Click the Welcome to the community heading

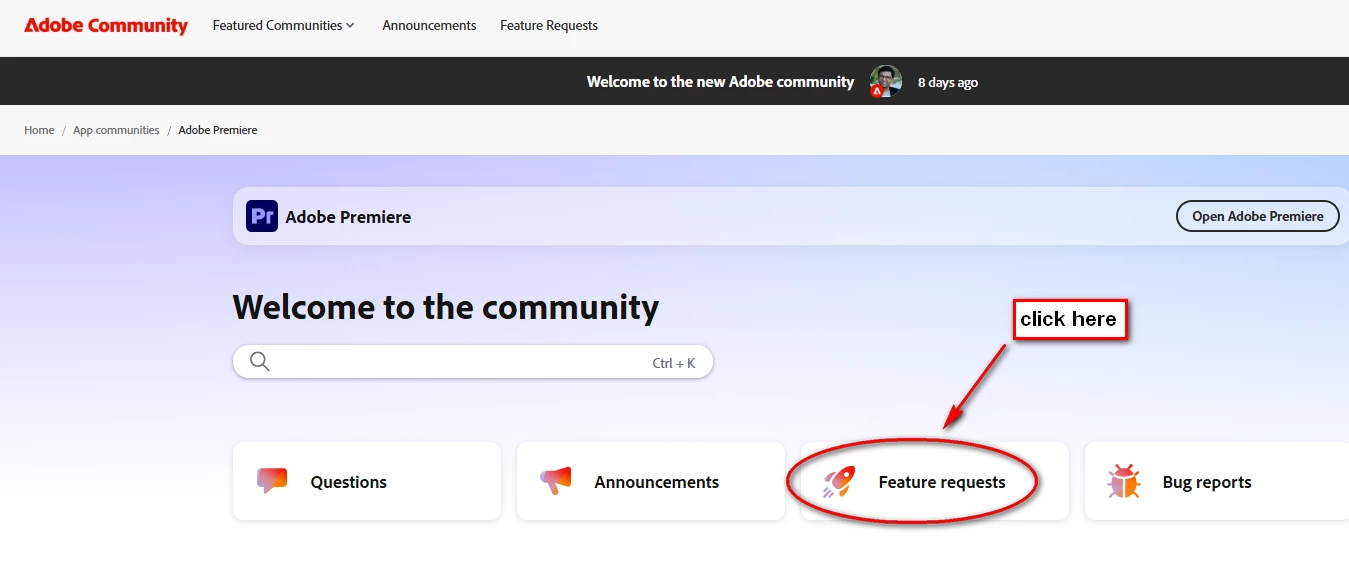(446, 307)
